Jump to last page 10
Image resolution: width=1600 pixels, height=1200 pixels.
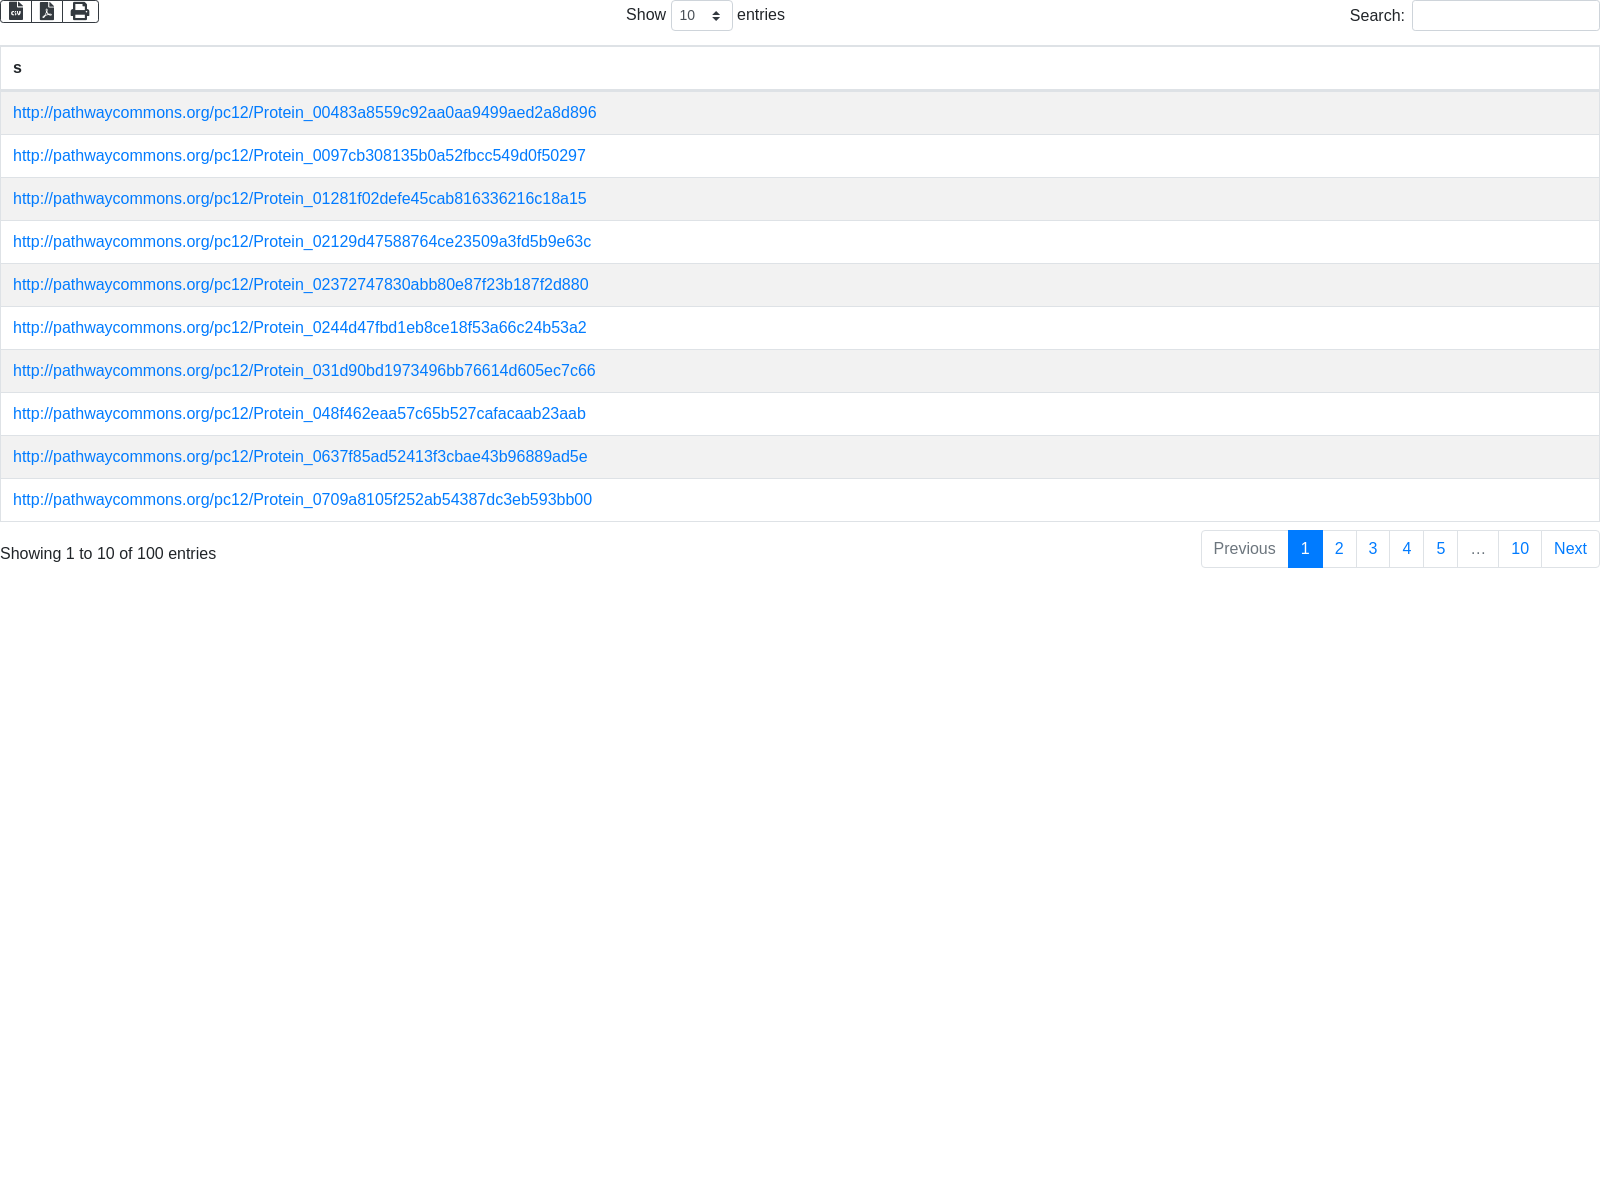tap(1519, 549)
